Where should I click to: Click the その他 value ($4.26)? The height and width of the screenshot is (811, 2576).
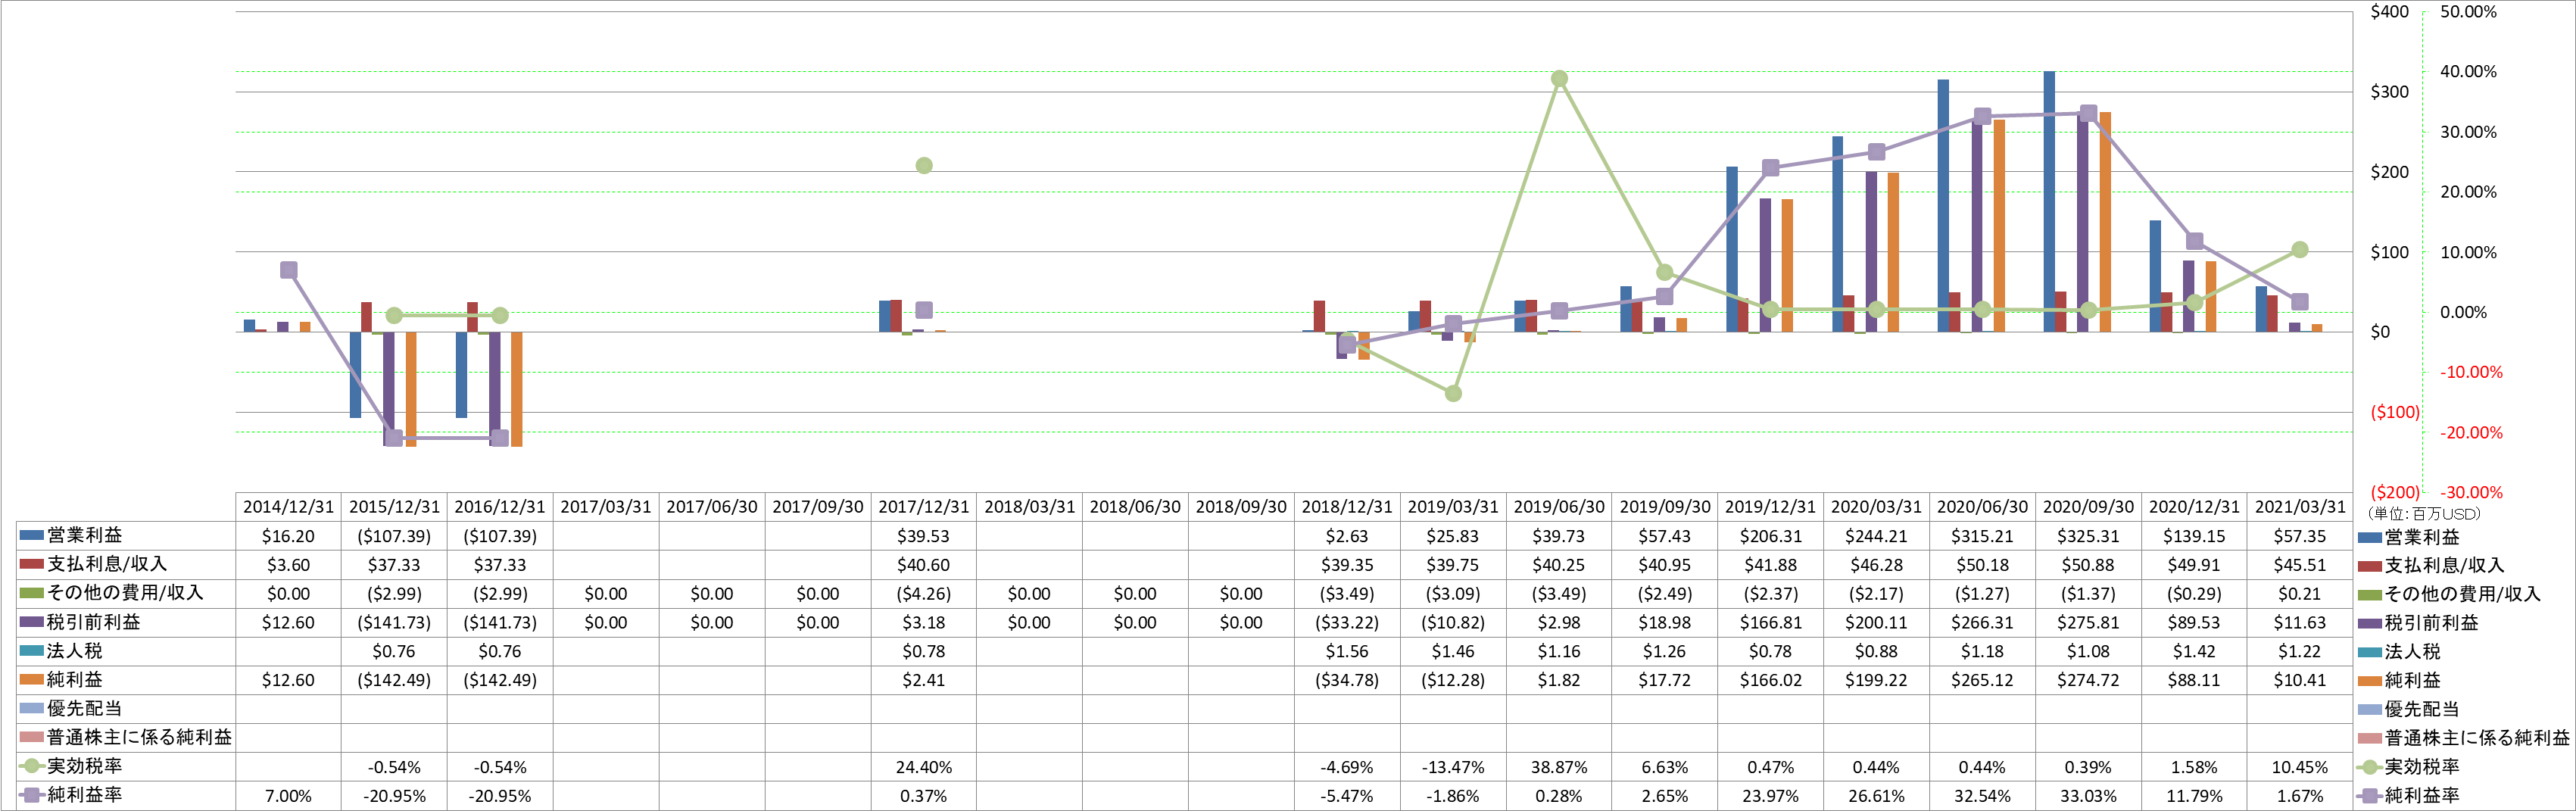click(x=924, y=594)
